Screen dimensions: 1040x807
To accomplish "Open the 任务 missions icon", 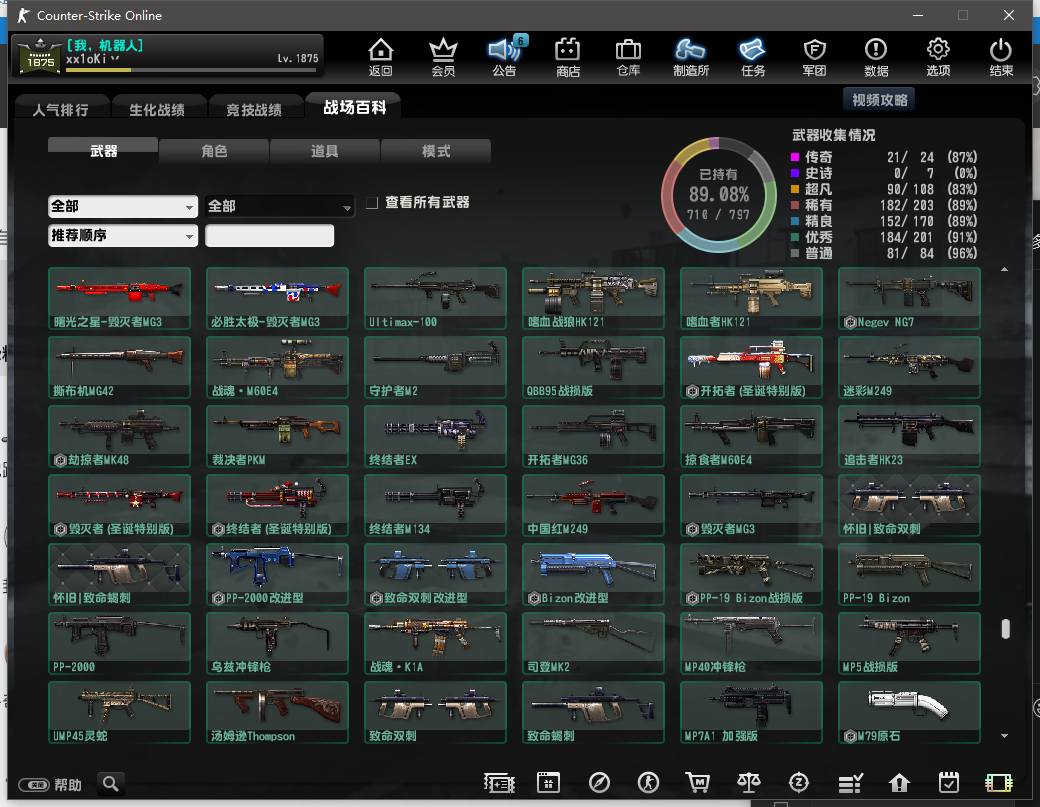I will [753, 56].
